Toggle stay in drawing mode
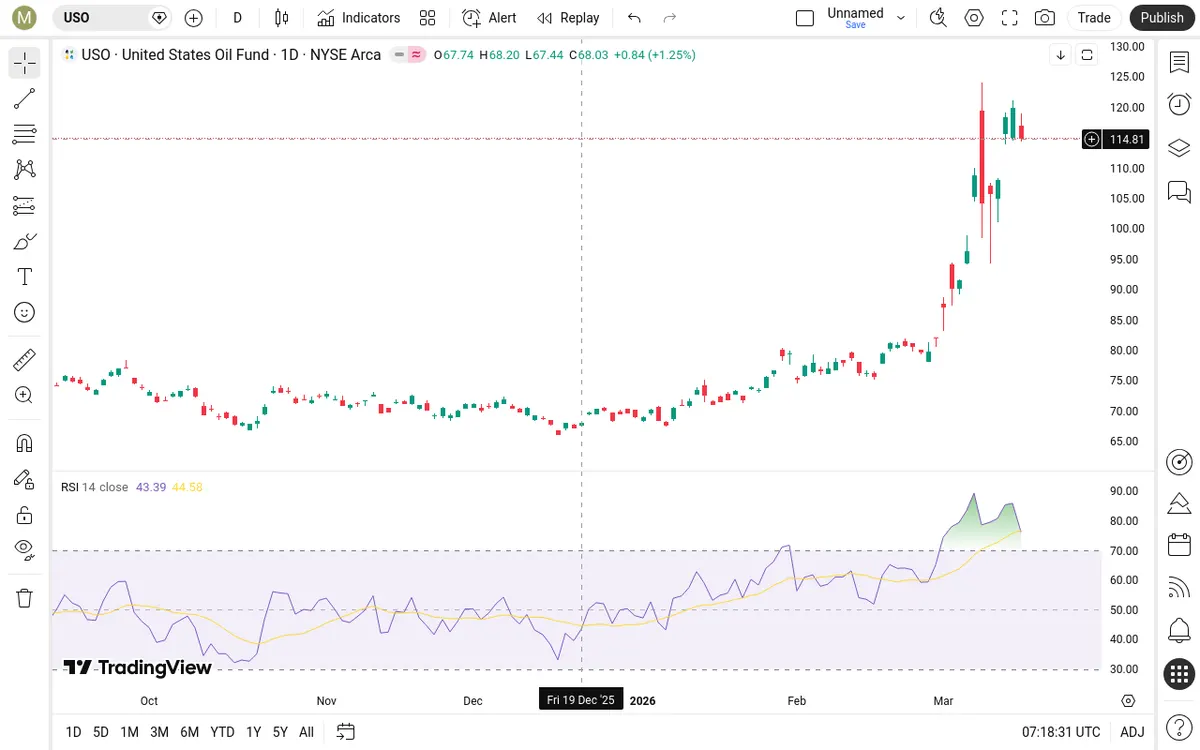The image size is (1200, 750). [x=25, y=479]
